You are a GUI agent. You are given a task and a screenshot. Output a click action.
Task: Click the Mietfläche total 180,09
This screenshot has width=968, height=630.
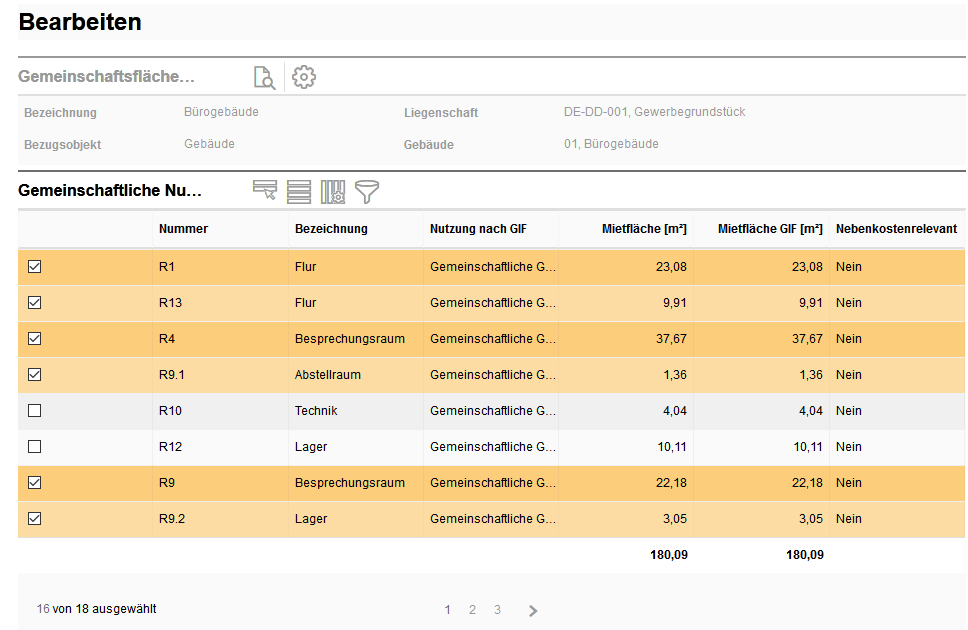(669, 555)
